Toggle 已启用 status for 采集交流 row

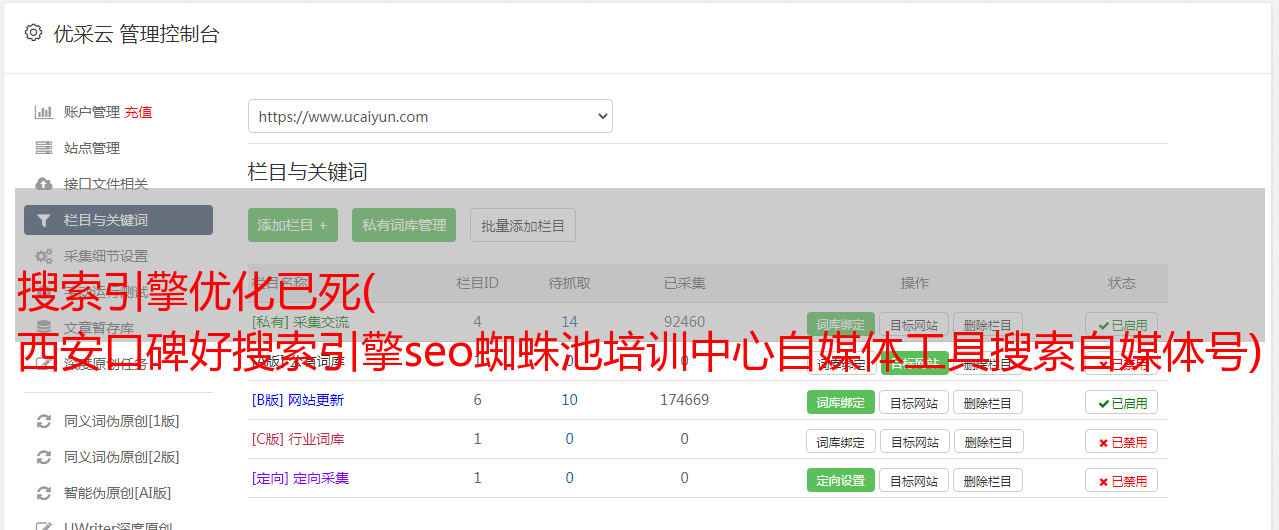(1122, 324)
